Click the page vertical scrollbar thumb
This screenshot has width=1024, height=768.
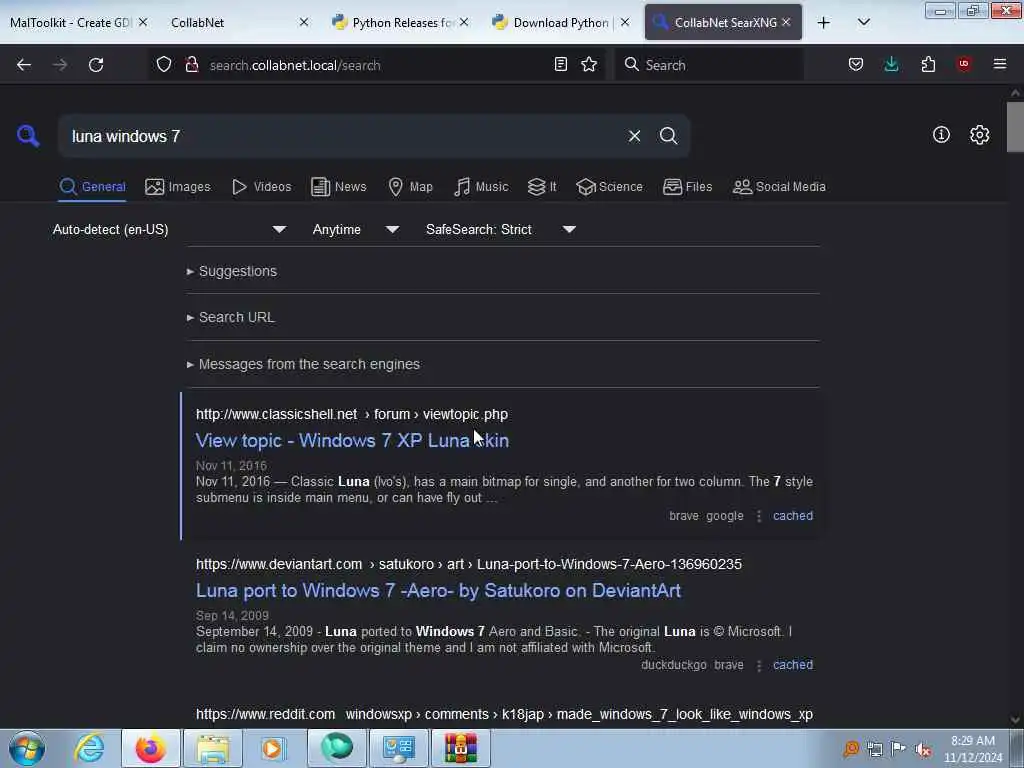(1015, 127)
